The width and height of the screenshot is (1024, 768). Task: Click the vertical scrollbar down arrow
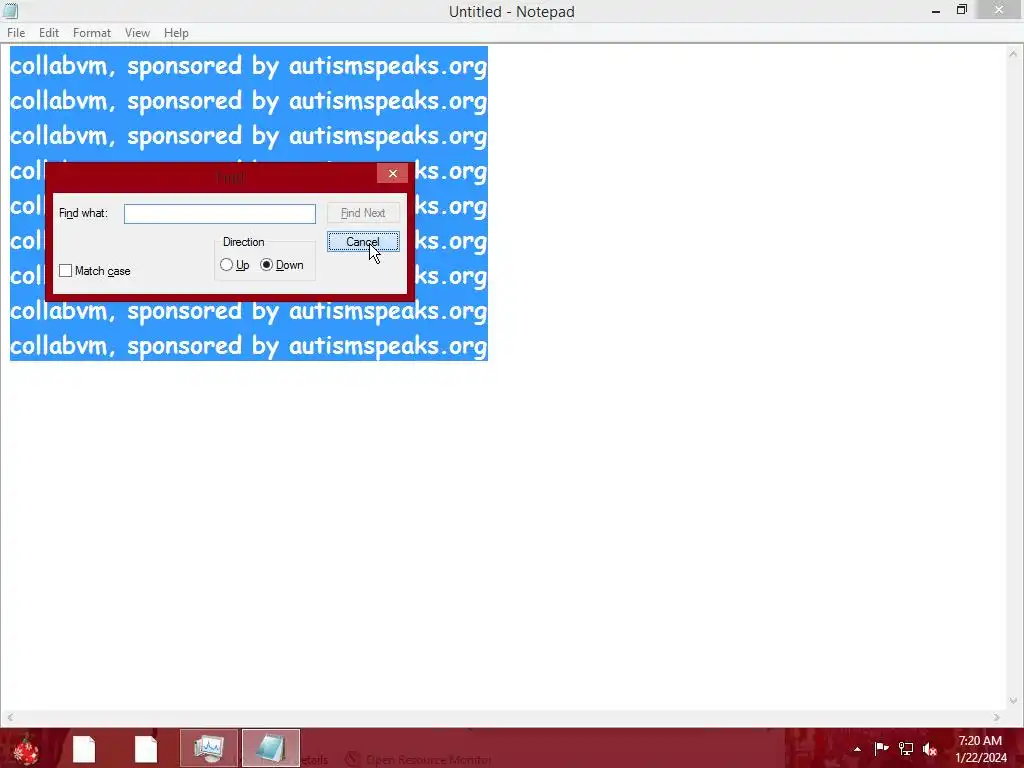tap(1013, 701)
